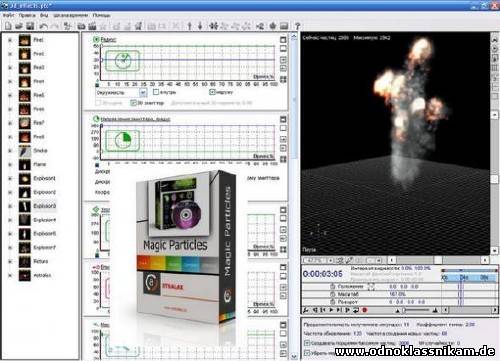Image resolution: width=500 pixels, height=361 pixels.
Task: Click the up arrow toolbar icon
Action: [x=190, y=26]
